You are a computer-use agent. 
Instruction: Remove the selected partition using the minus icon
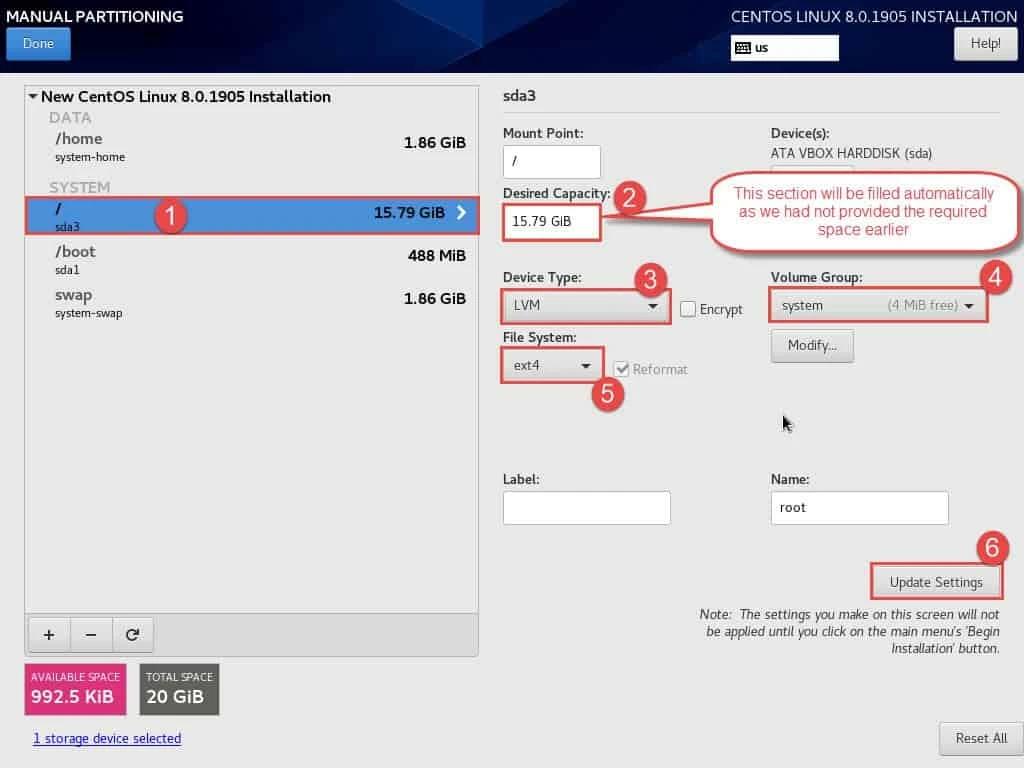click(91, 634)
